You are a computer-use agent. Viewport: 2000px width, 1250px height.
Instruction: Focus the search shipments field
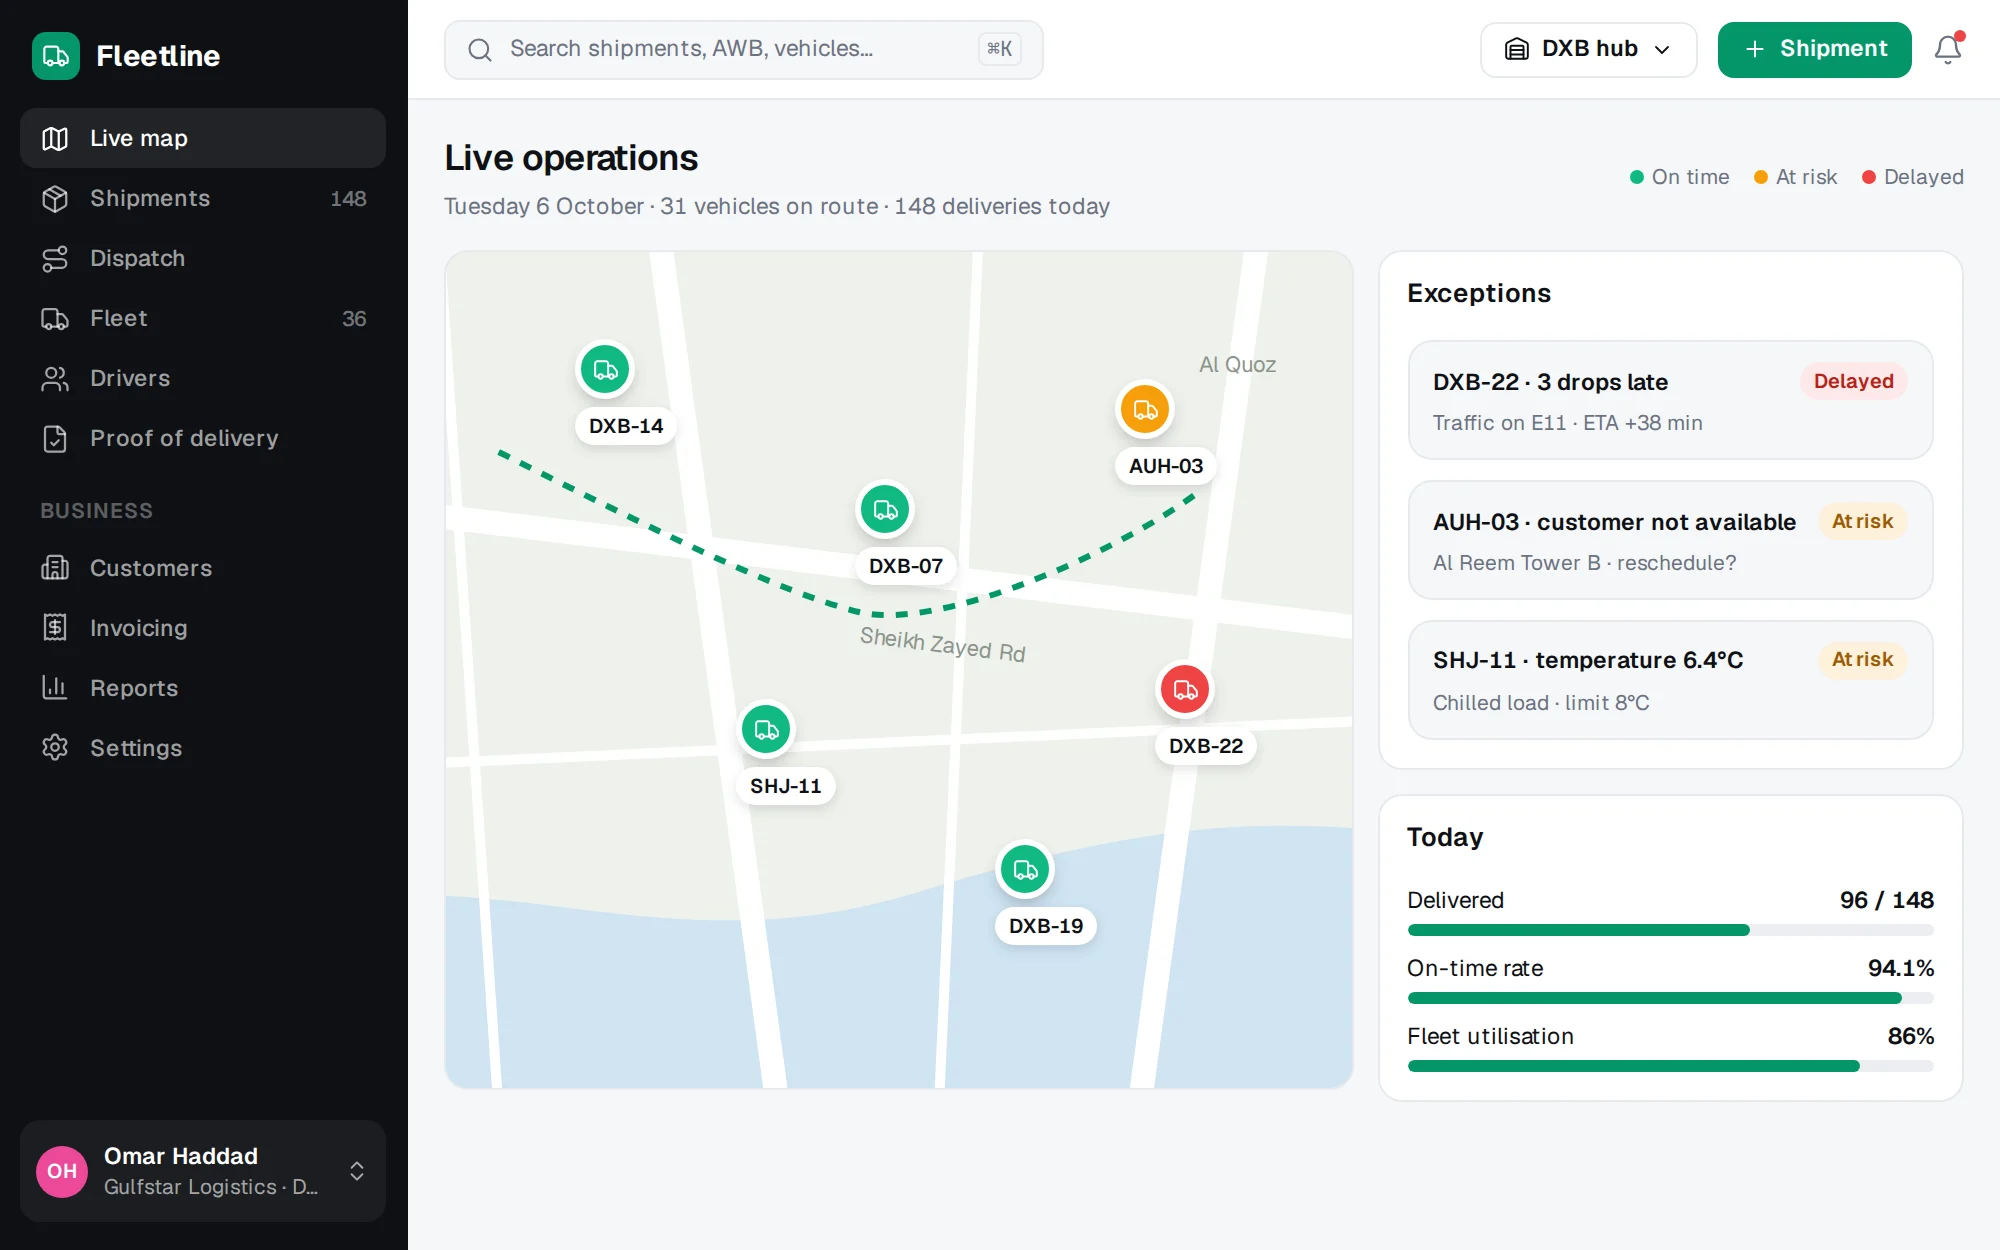(x=743, y=50)
